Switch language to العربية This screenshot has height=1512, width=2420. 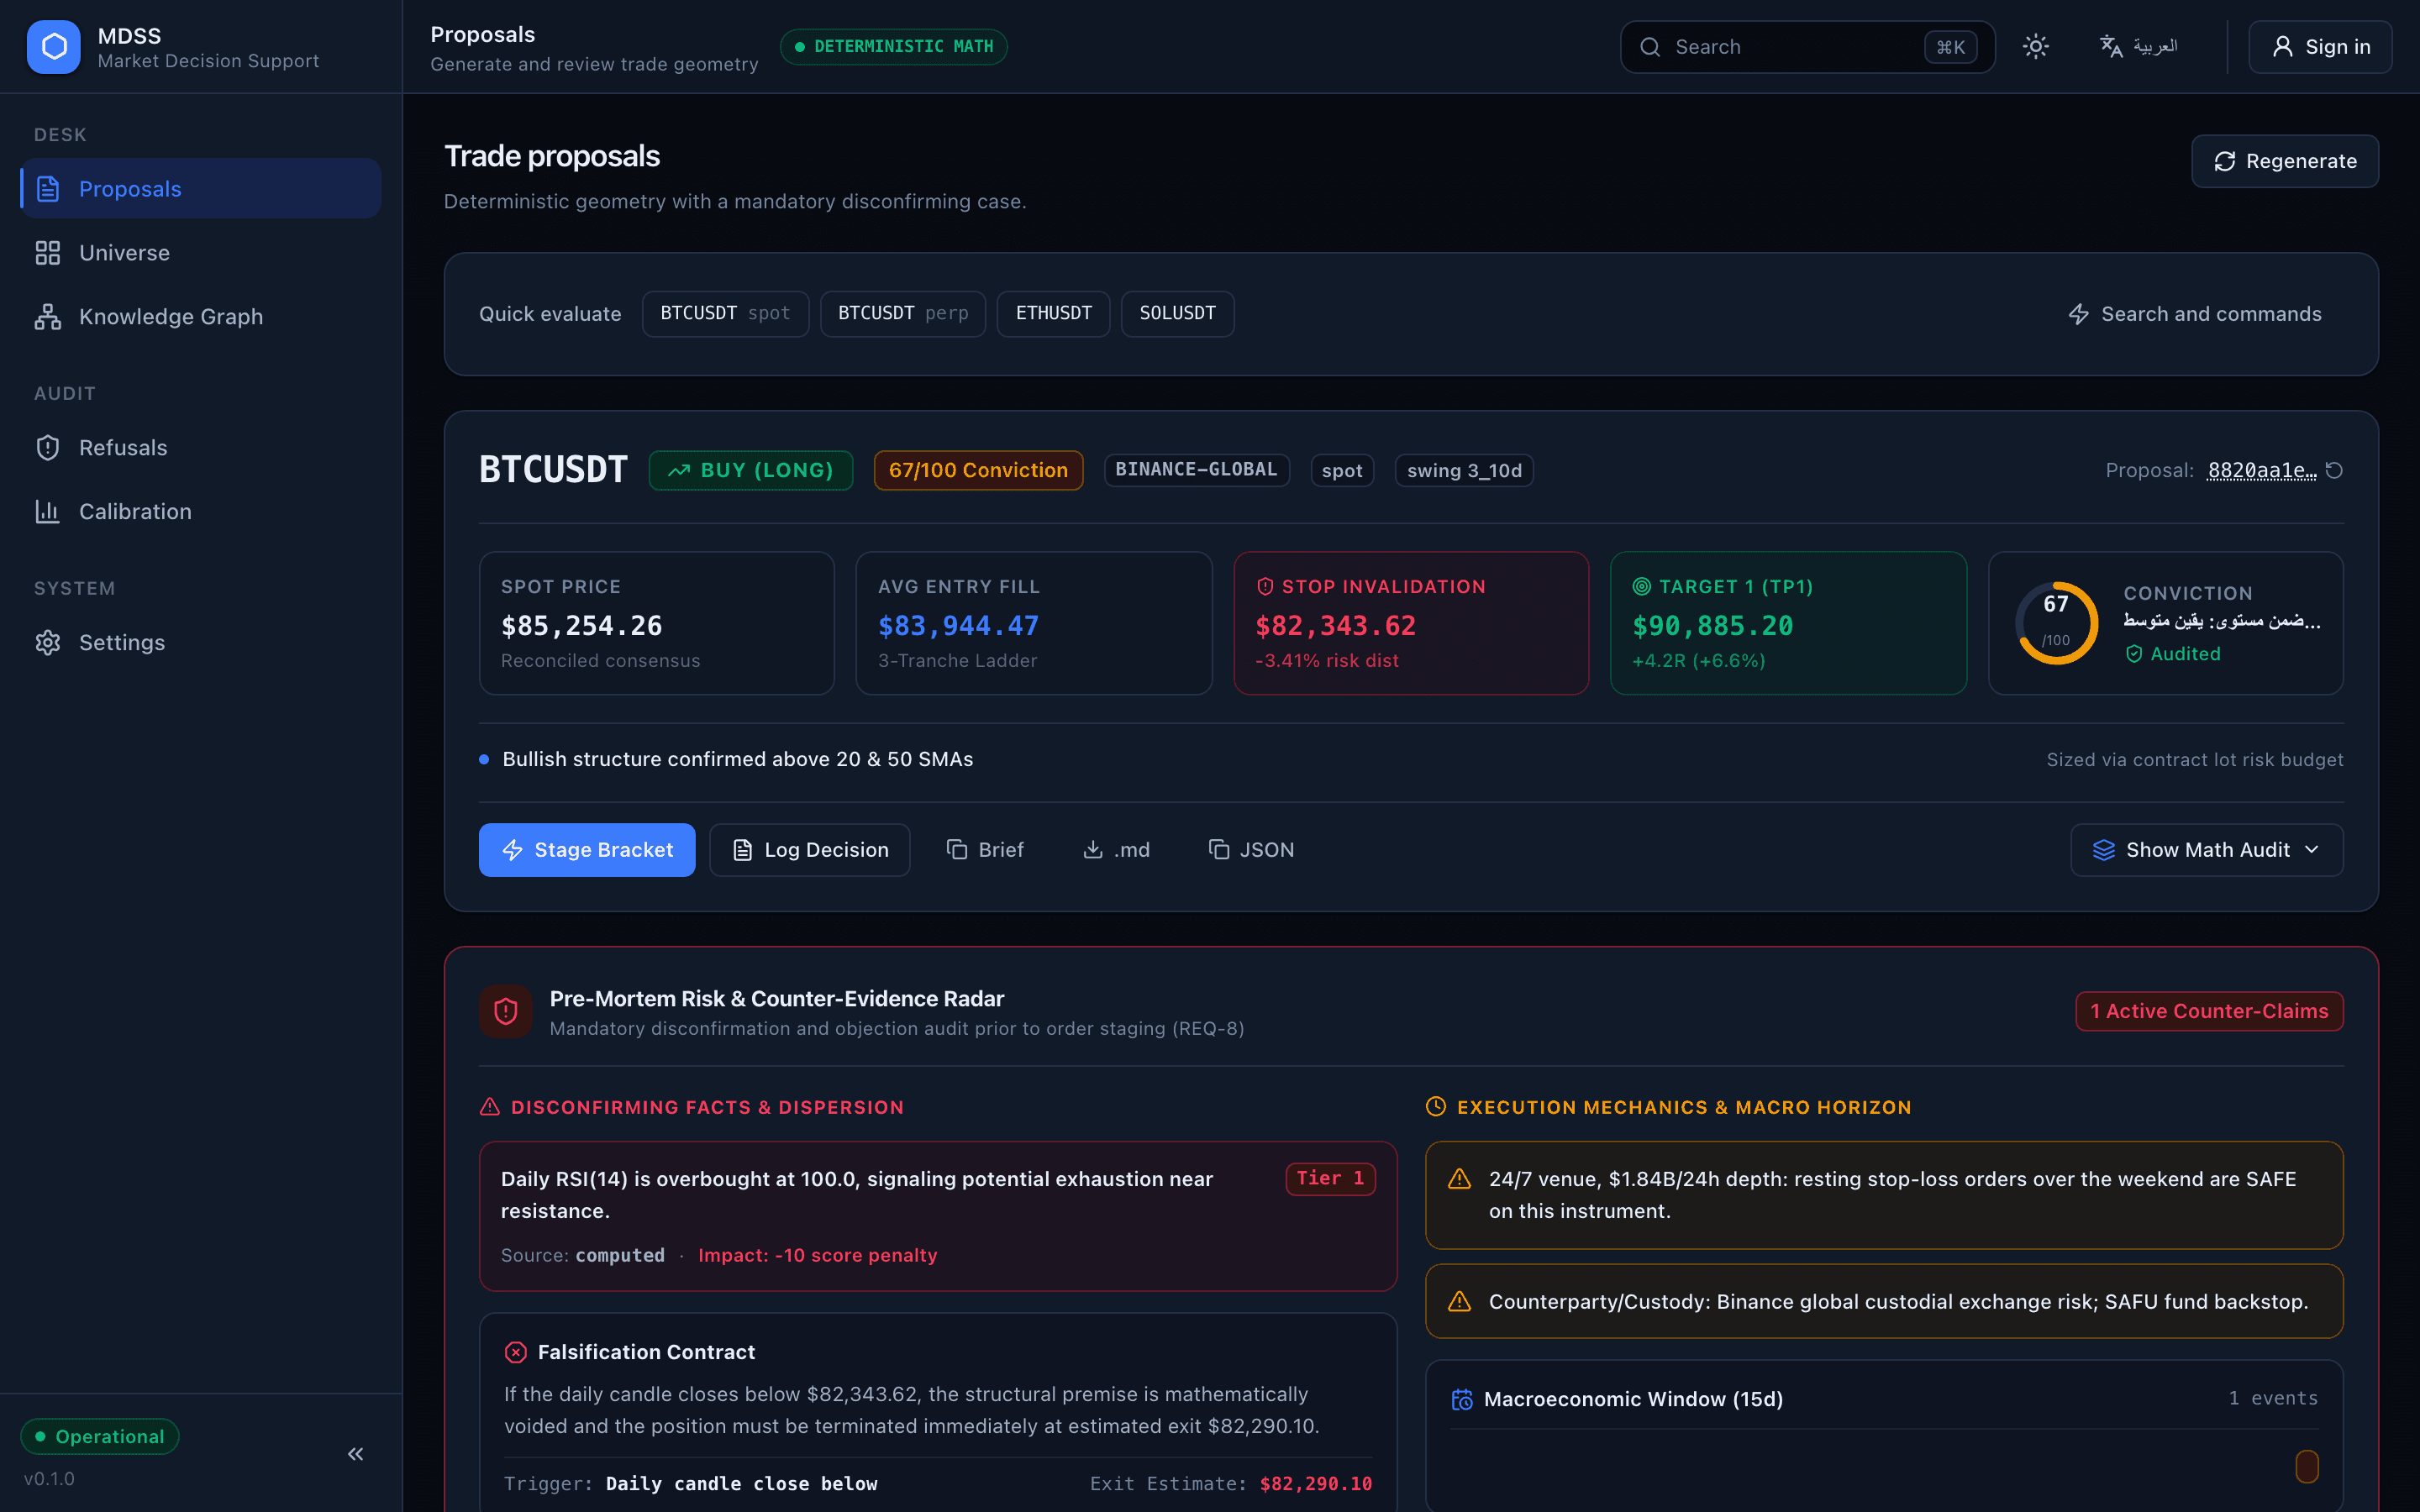pyautogui.click(x=2138, y=47)
